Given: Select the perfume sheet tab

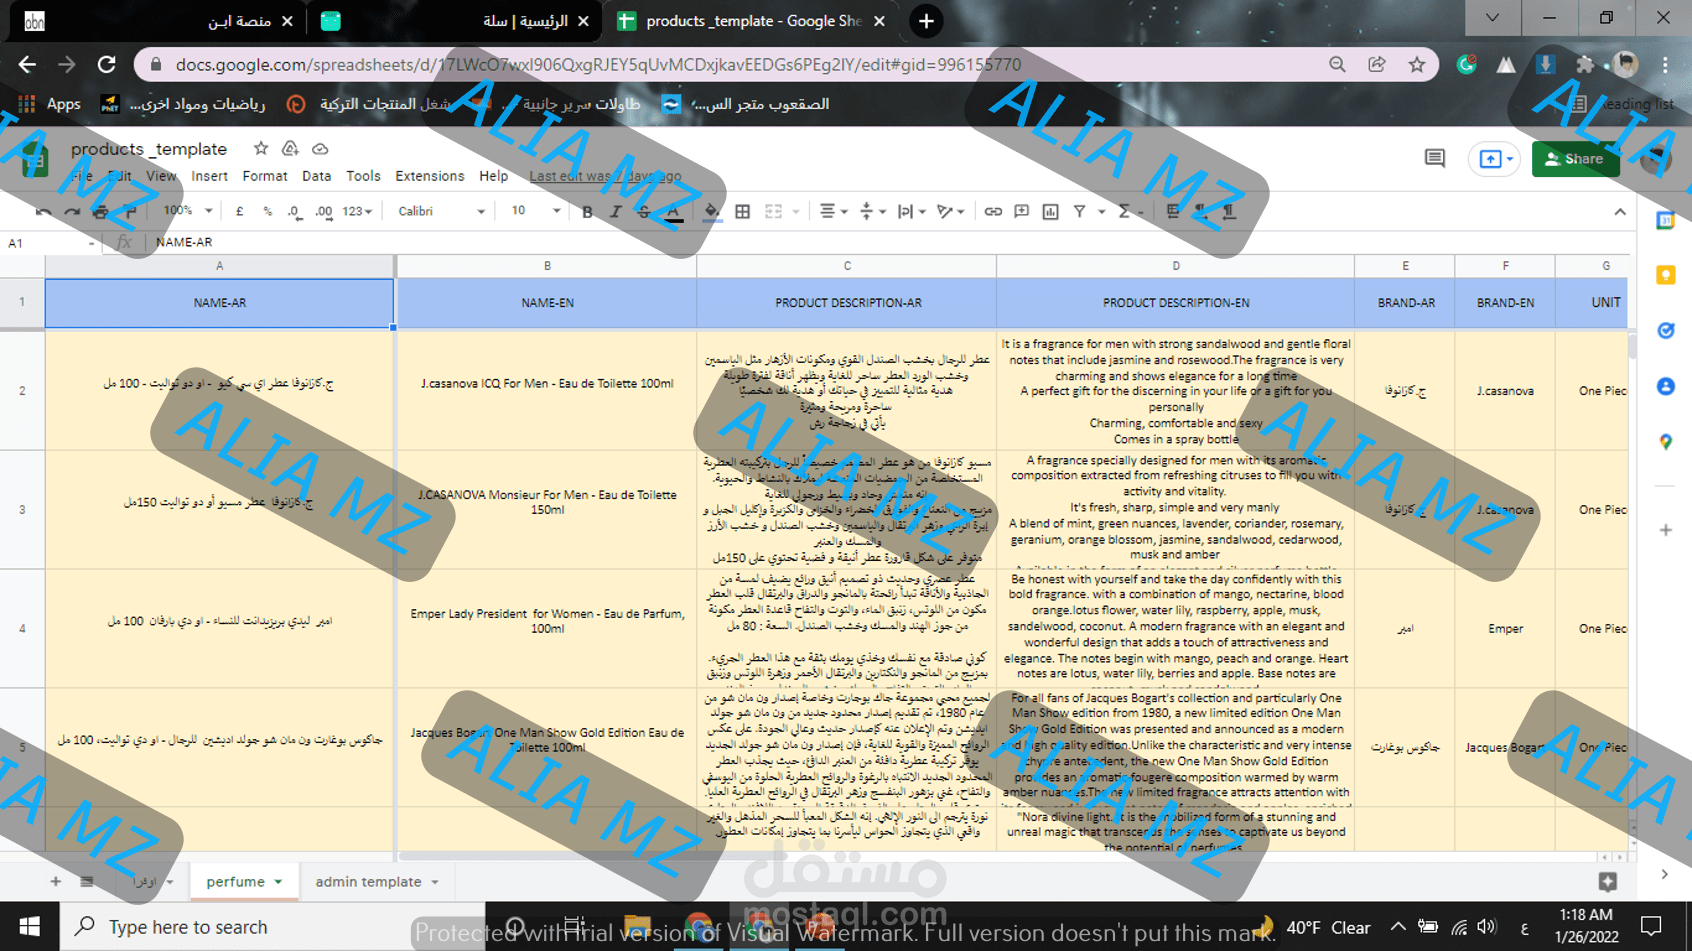Looking at the screenshot, I should click(244, 882).
